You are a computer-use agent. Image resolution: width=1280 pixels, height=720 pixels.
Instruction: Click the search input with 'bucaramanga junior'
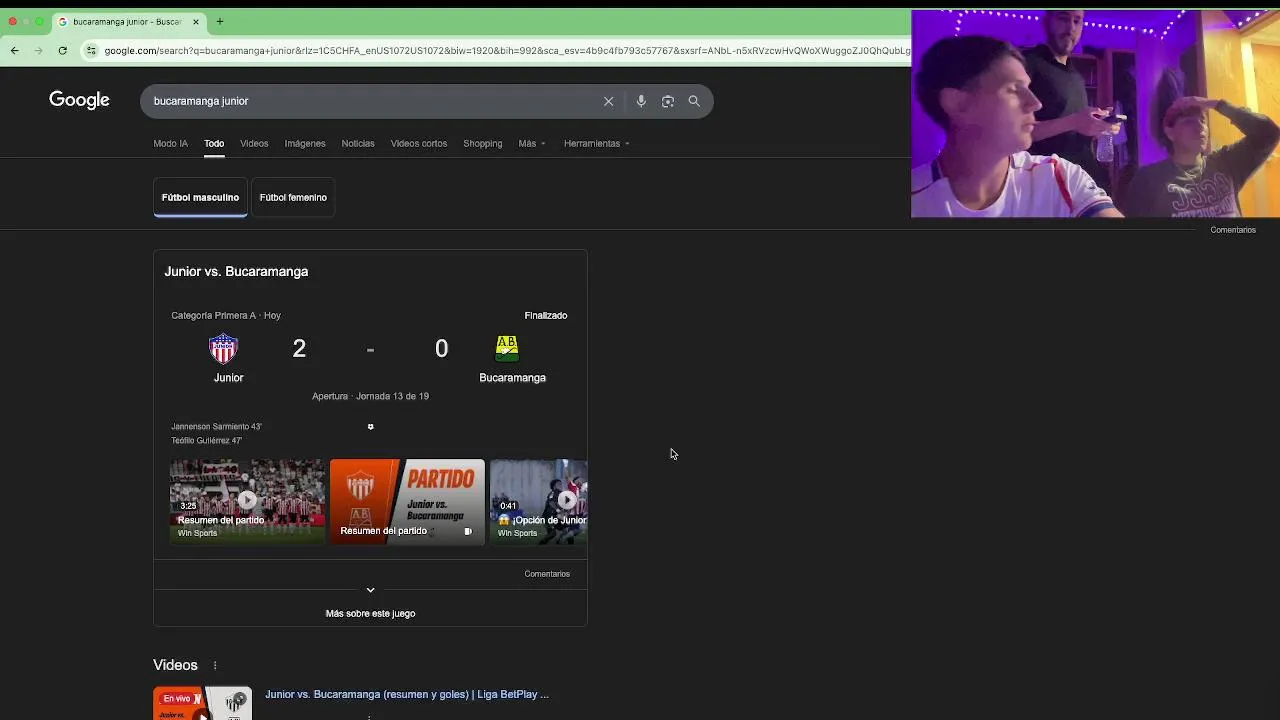[370, 101]
